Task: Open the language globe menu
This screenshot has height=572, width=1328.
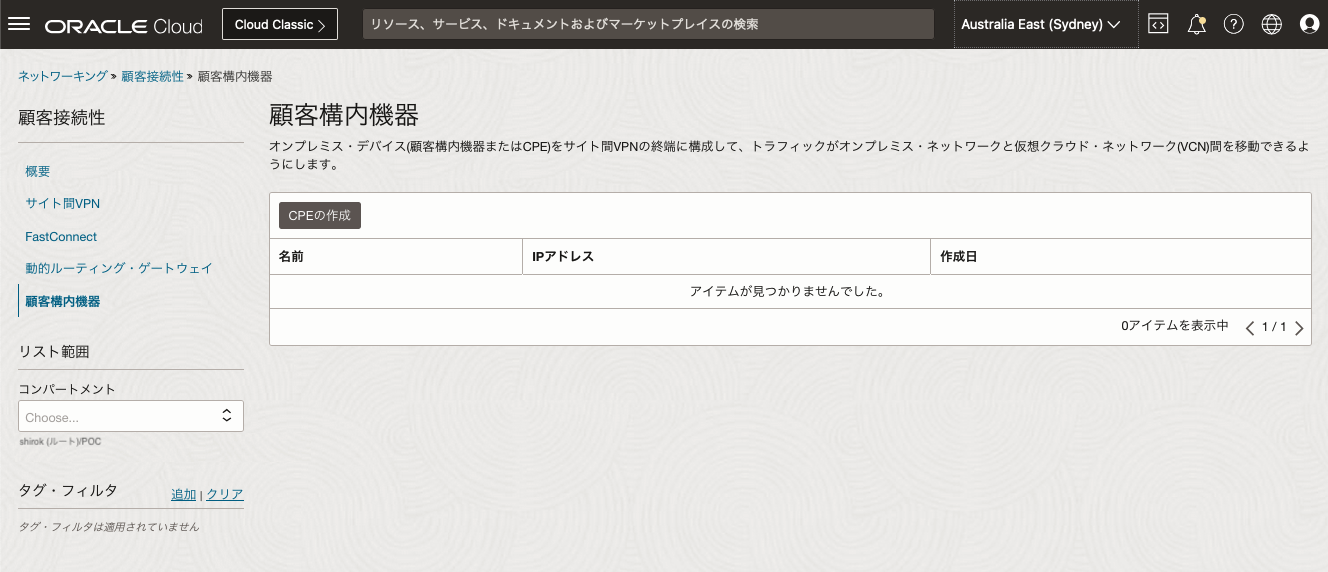Action: pos(1272,25)
